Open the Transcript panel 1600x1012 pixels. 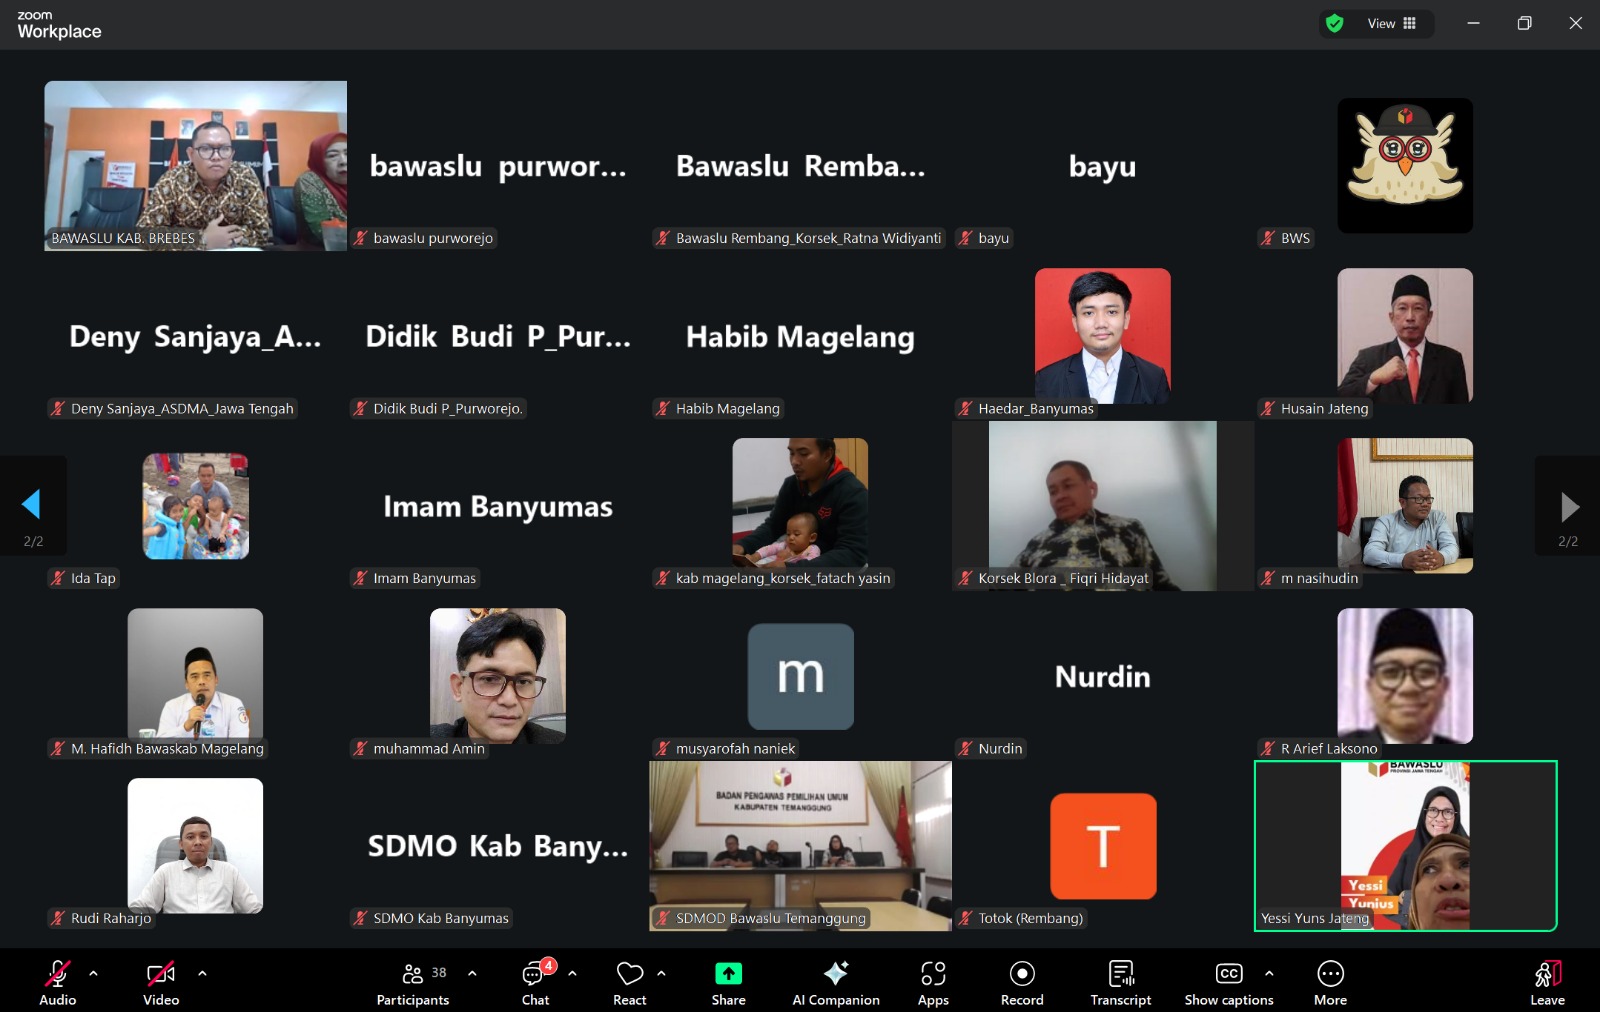click(x=1120, y=983)
